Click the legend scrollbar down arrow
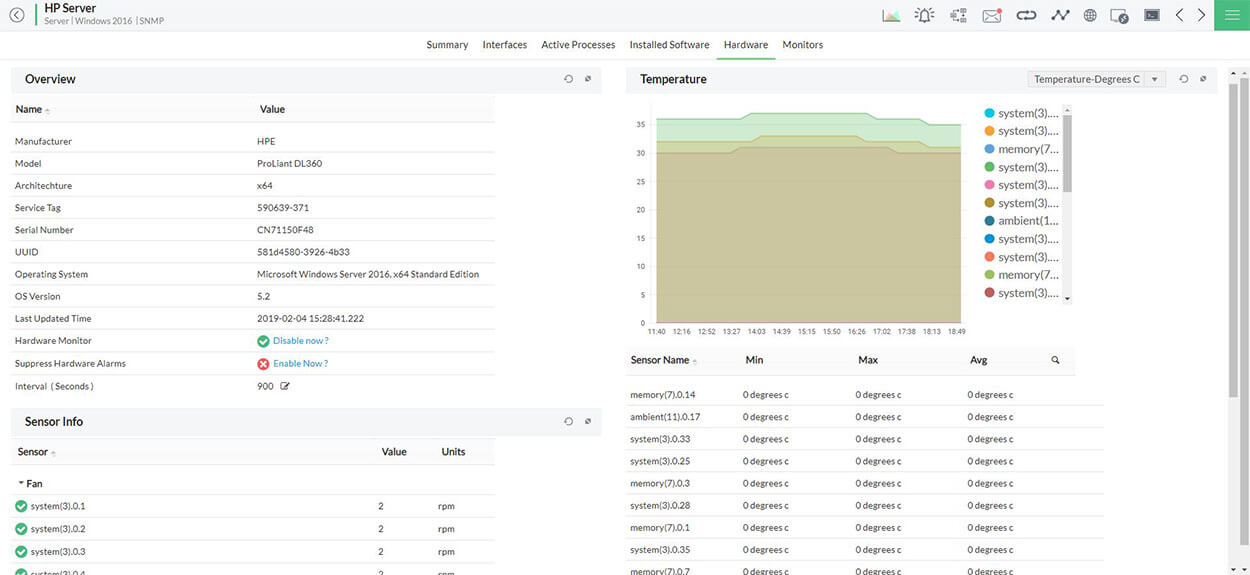The height and width of the screenshot is (575, 1250). (x=1067, y=298)
